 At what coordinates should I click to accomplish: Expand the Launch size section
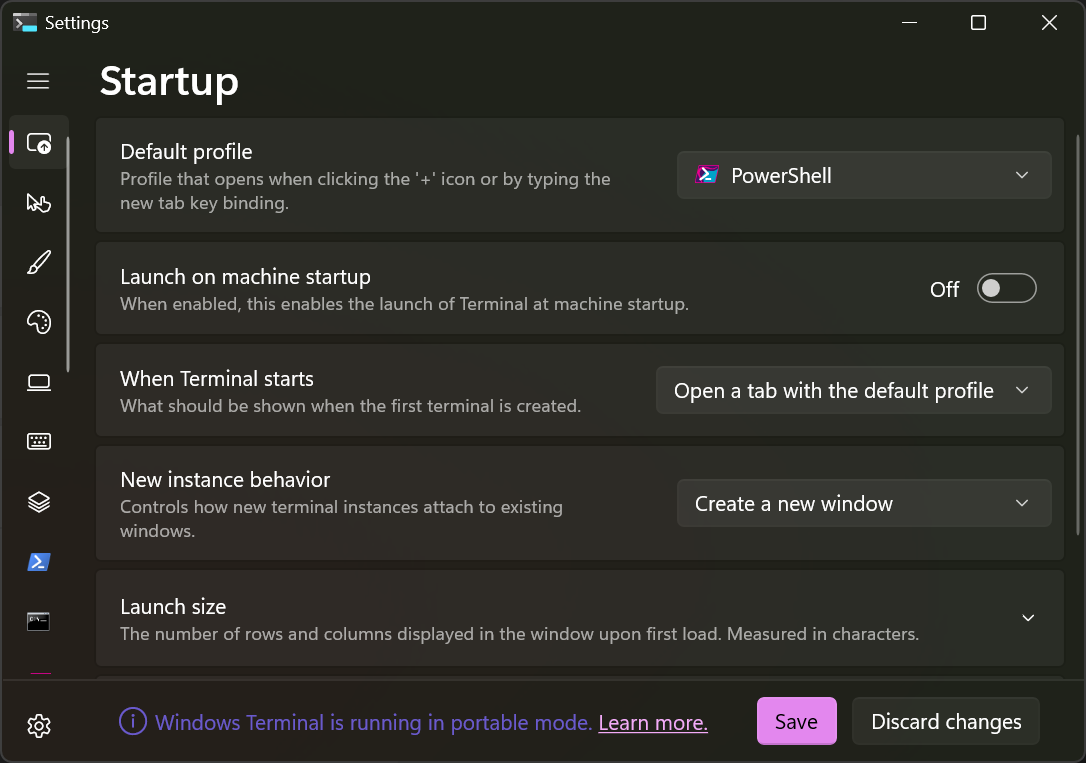coord(1028,618)
